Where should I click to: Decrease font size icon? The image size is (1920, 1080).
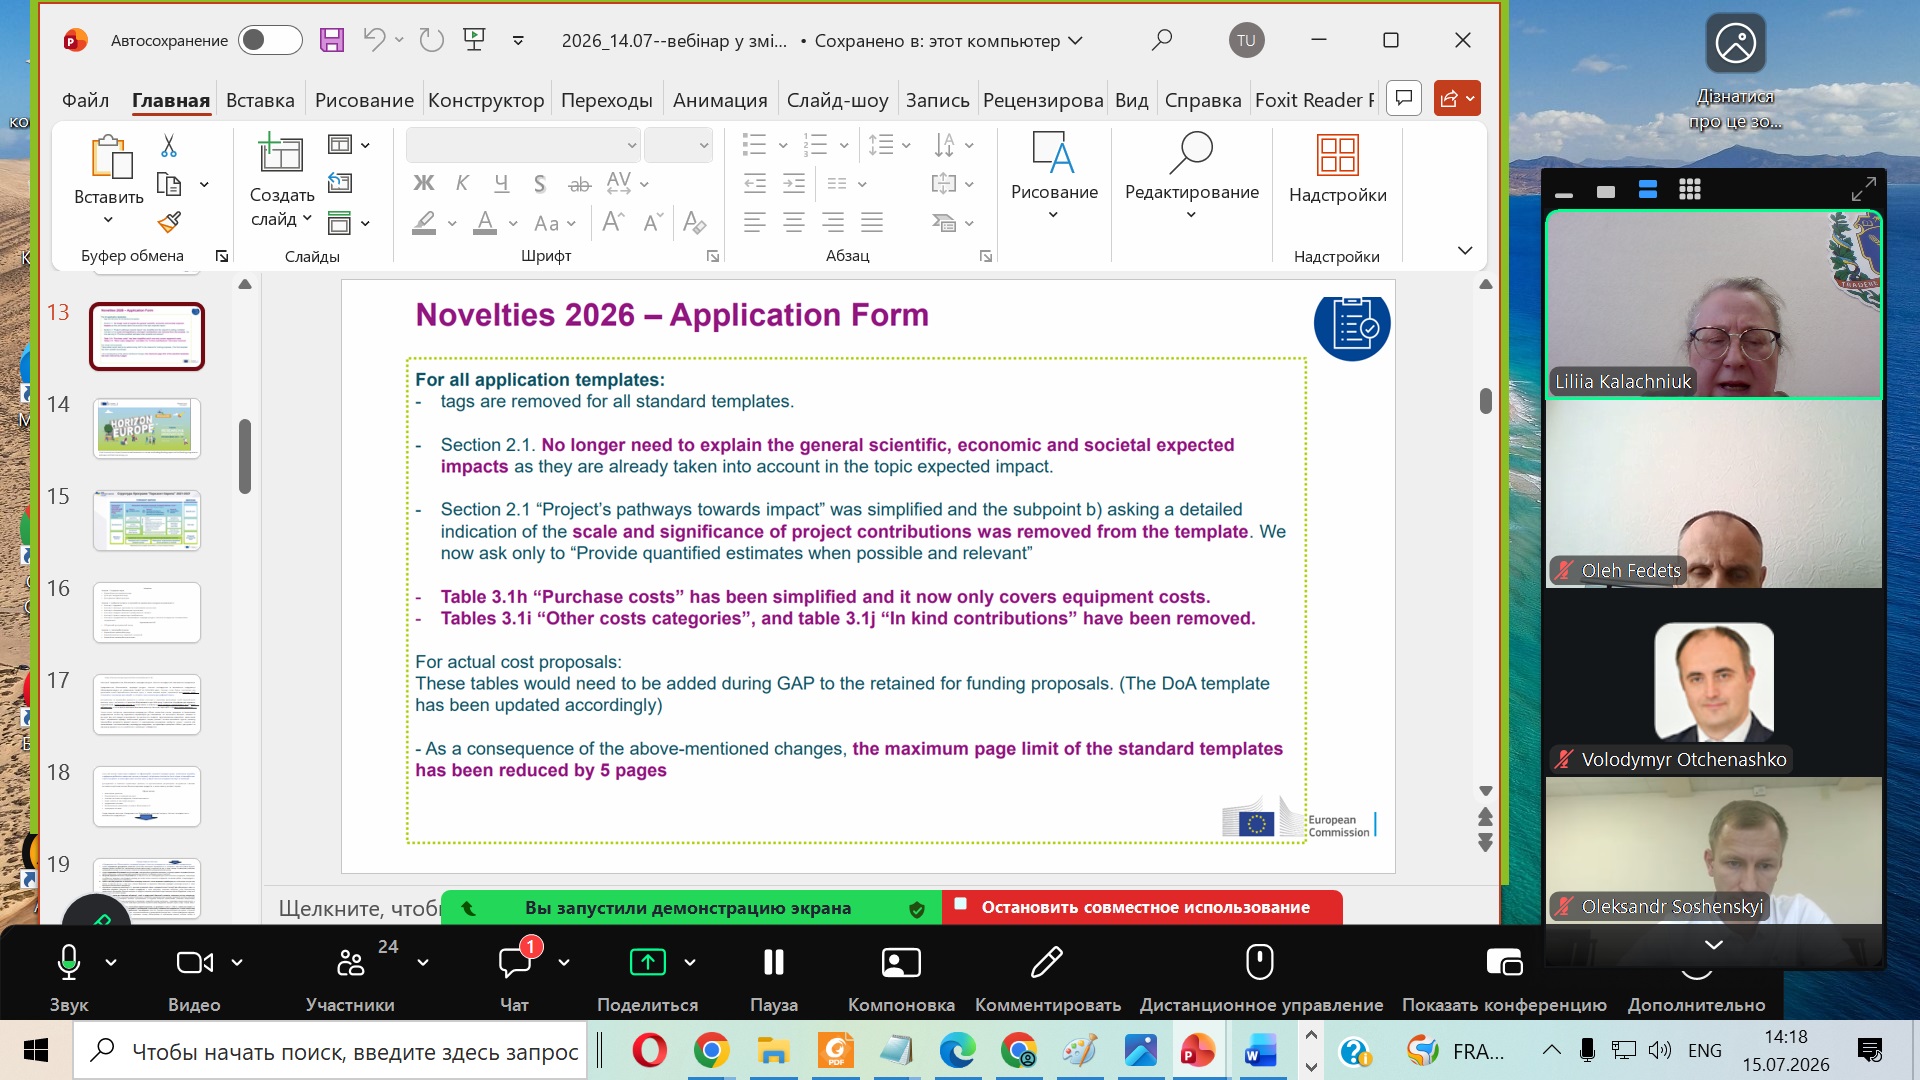653,222
